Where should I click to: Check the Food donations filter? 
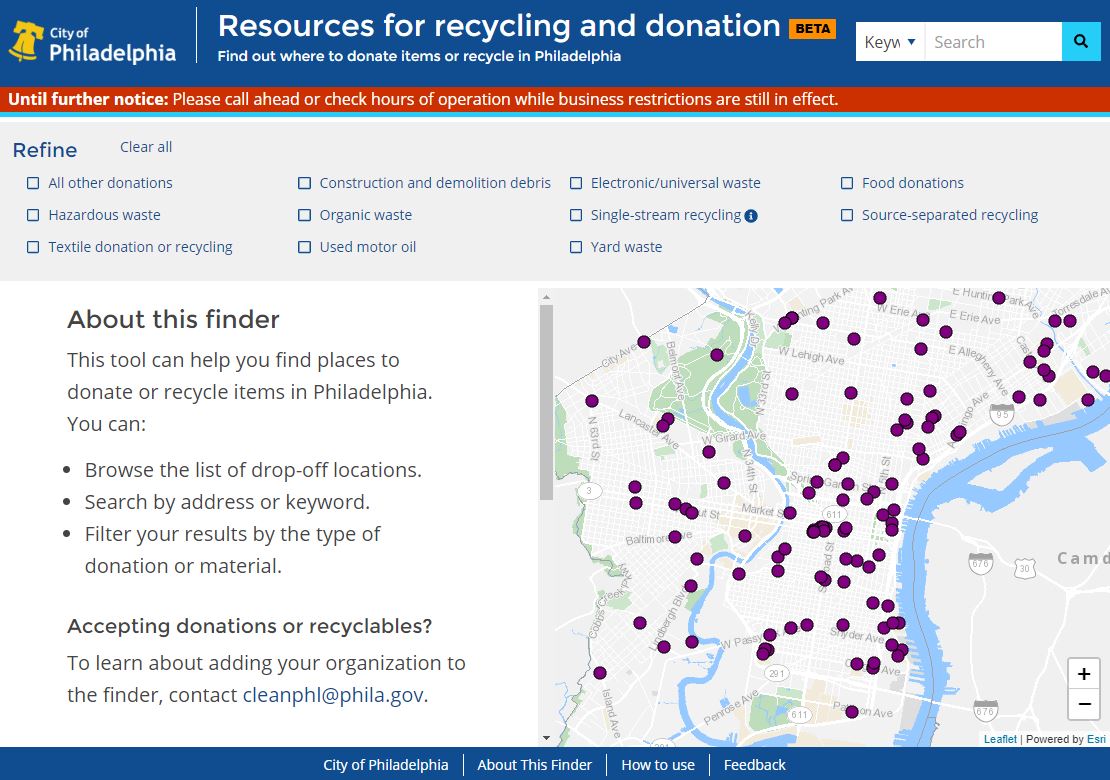(x=847, y=183)
